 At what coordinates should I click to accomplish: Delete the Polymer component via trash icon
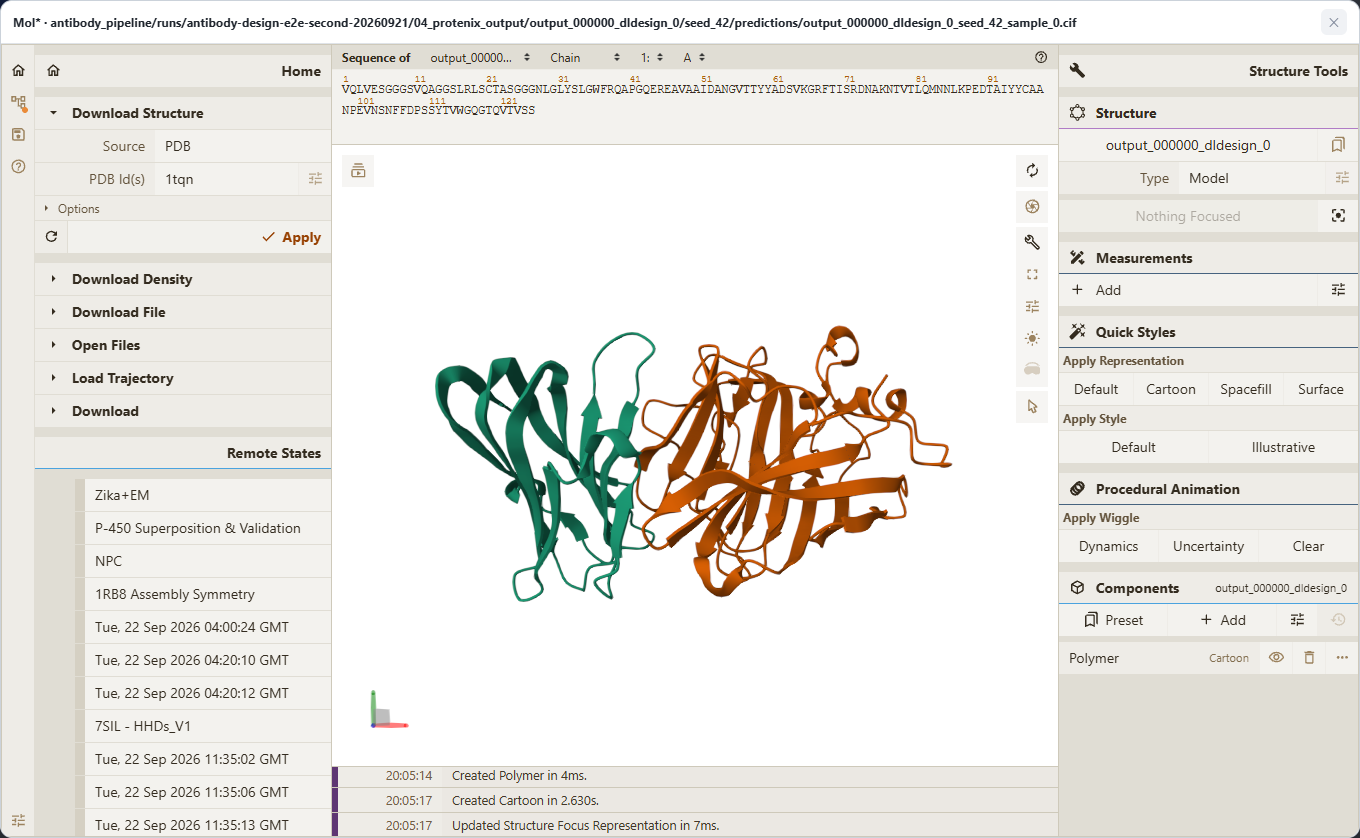(x=1309, y=658)
